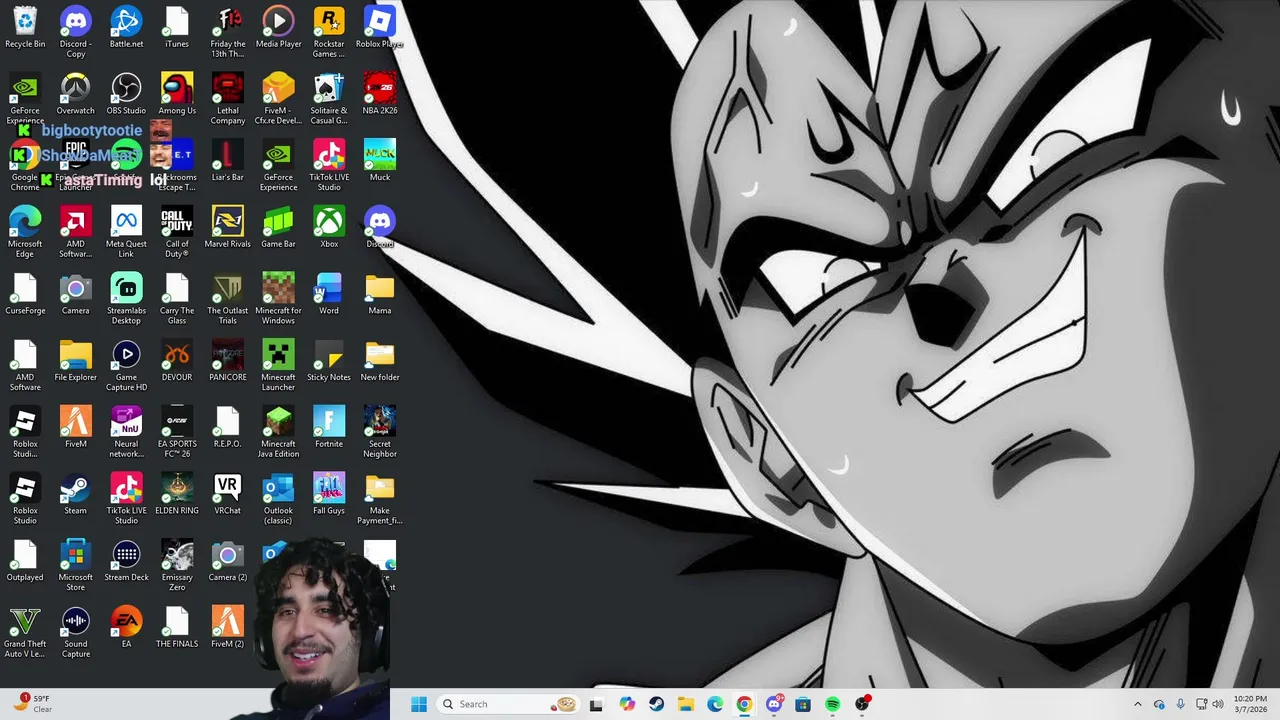This screenshot has width=1280, height=720.
Task: Launch the Xbox desktop icon
Action: 329,228
